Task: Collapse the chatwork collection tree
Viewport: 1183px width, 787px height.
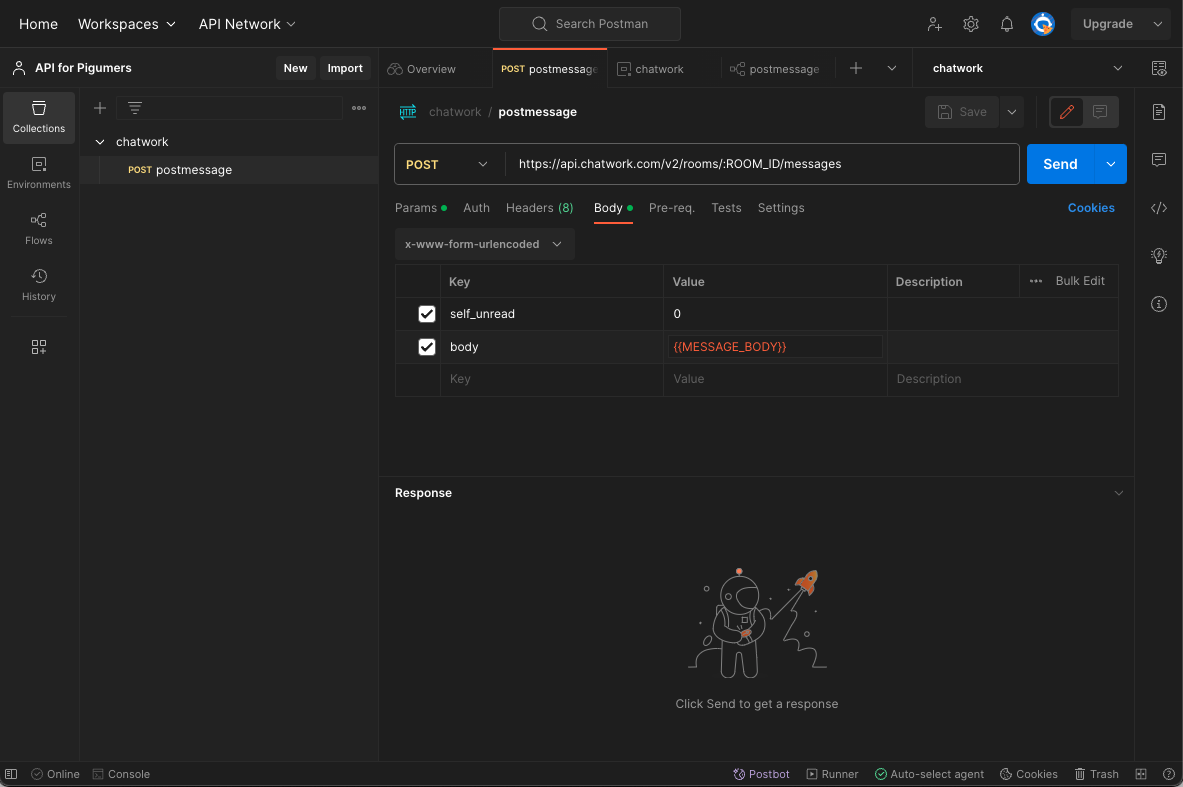Action: (100, 142)
